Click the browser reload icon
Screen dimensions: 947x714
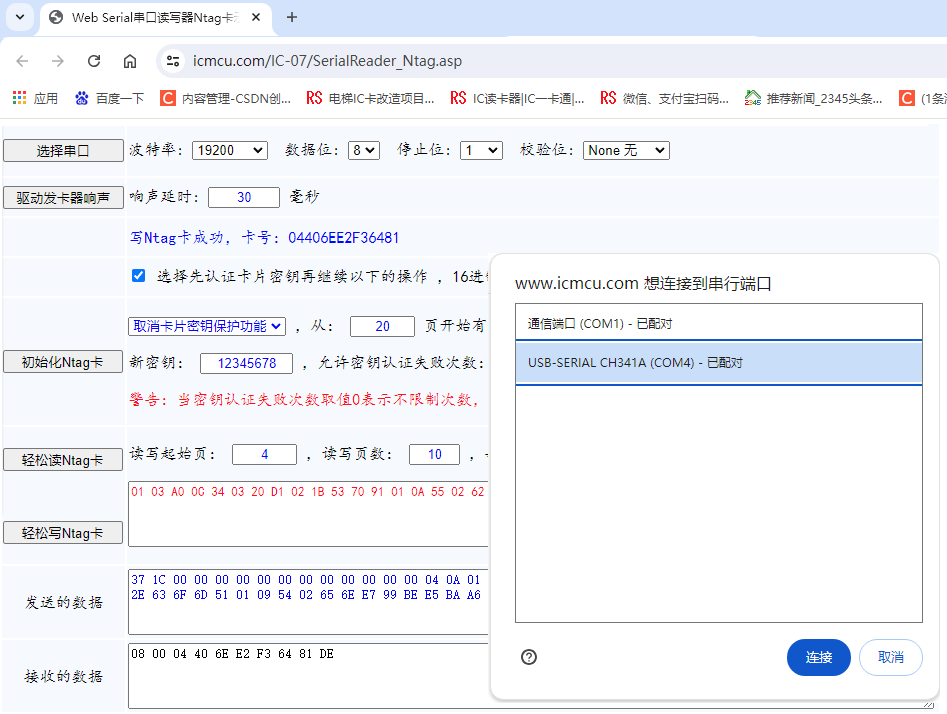[x=94, y=61]
